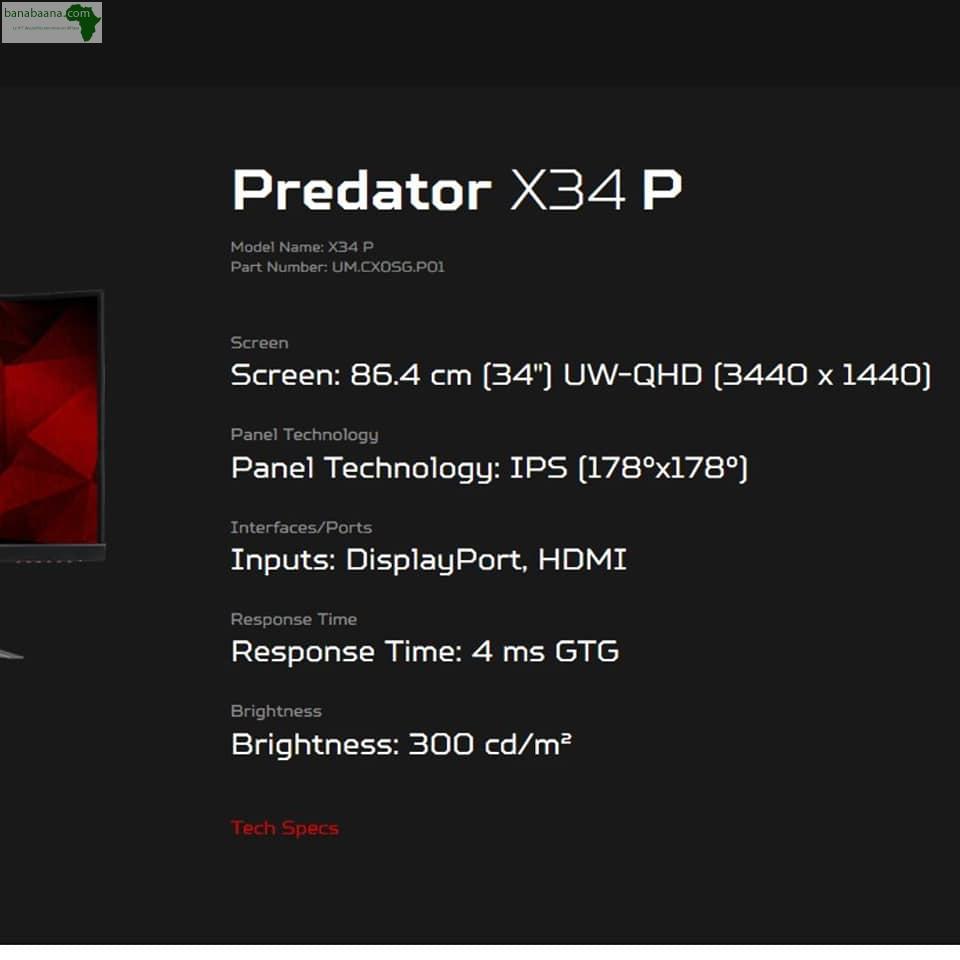Select the Predator X34 P heading
Viewport: 960px width, 960px height.
(x=457, y=190)
